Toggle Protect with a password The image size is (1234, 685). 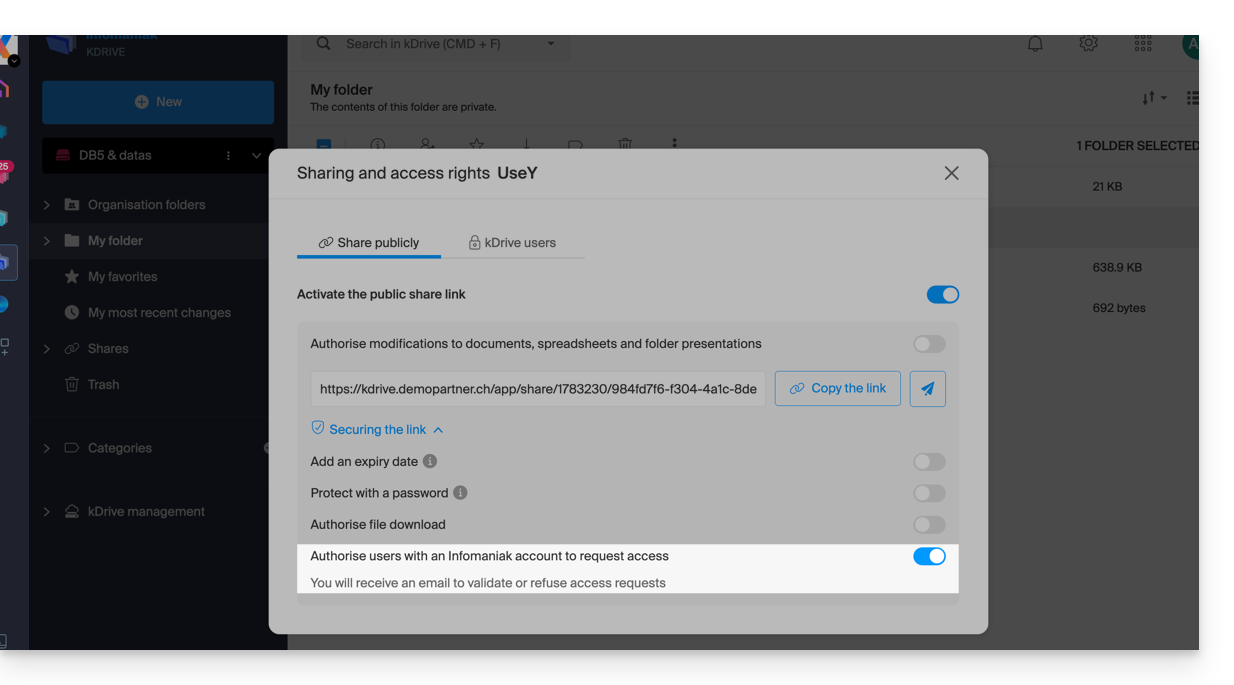click(x=929, y=493)
